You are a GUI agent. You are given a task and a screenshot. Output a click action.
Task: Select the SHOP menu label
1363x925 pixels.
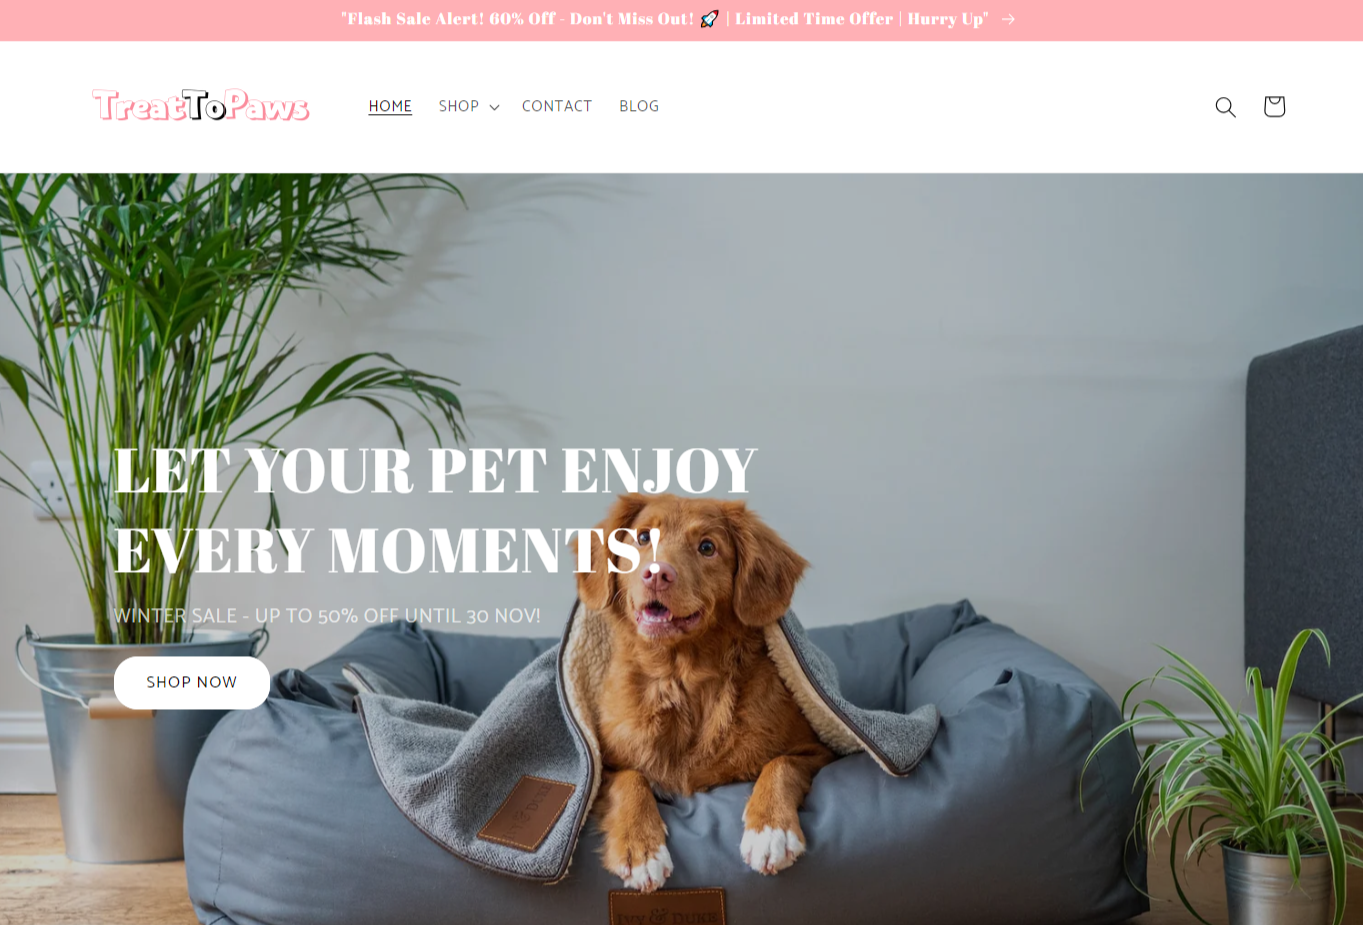[458, 106]
